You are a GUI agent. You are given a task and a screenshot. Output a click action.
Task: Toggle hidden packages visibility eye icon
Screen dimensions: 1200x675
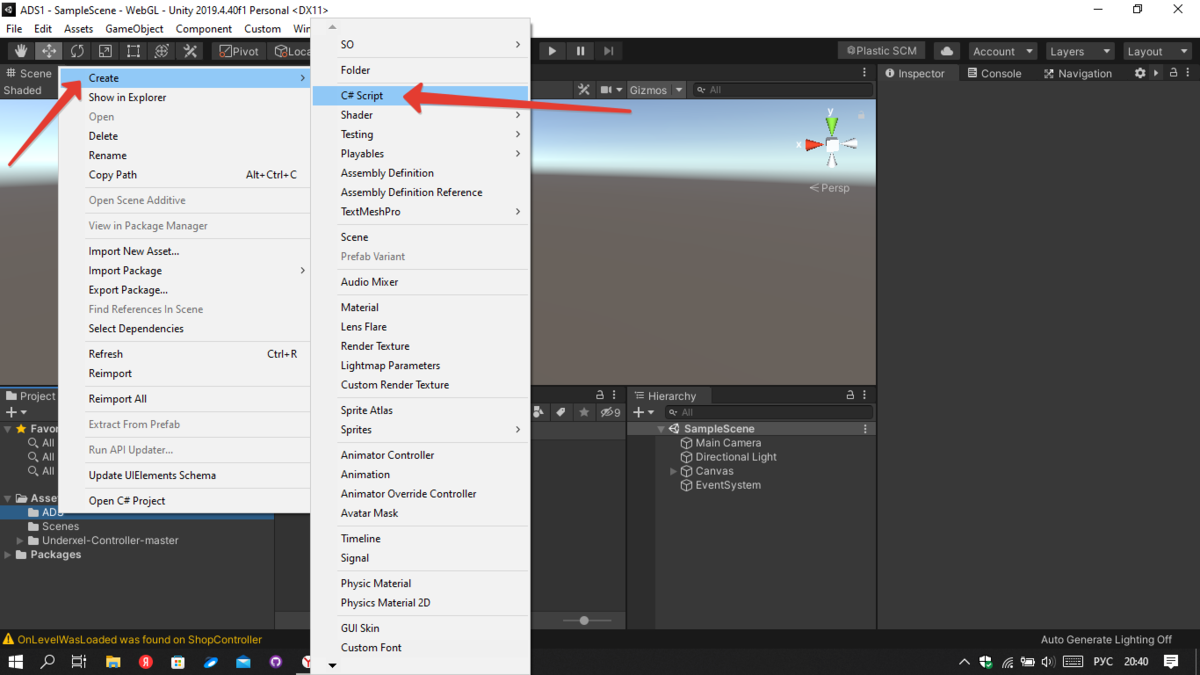pyautogui.click(x=609, y=412)
